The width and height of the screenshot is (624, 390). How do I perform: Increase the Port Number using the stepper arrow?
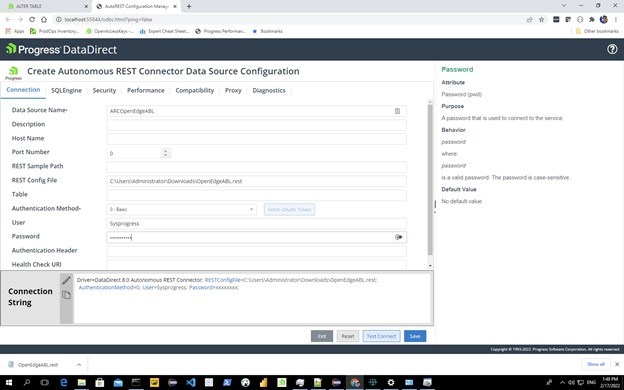click(x=166, y=150)
